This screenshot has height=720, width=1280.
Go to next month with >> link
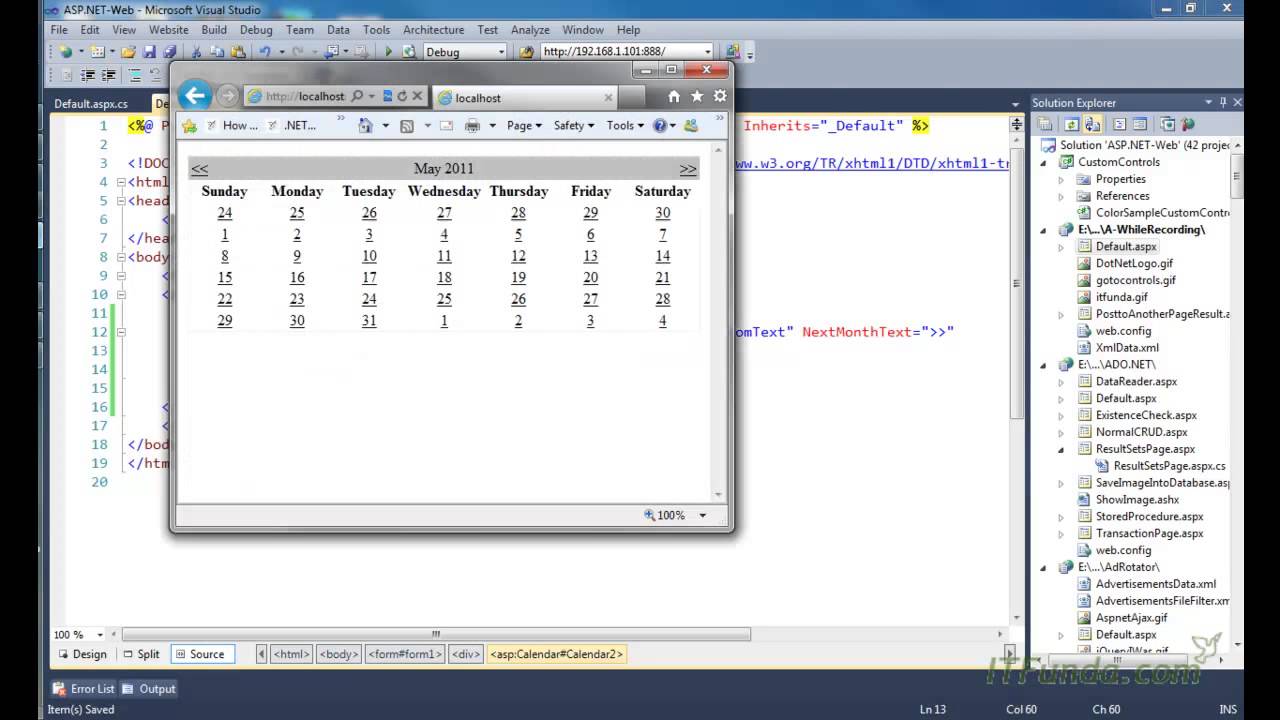coord(688,169)
